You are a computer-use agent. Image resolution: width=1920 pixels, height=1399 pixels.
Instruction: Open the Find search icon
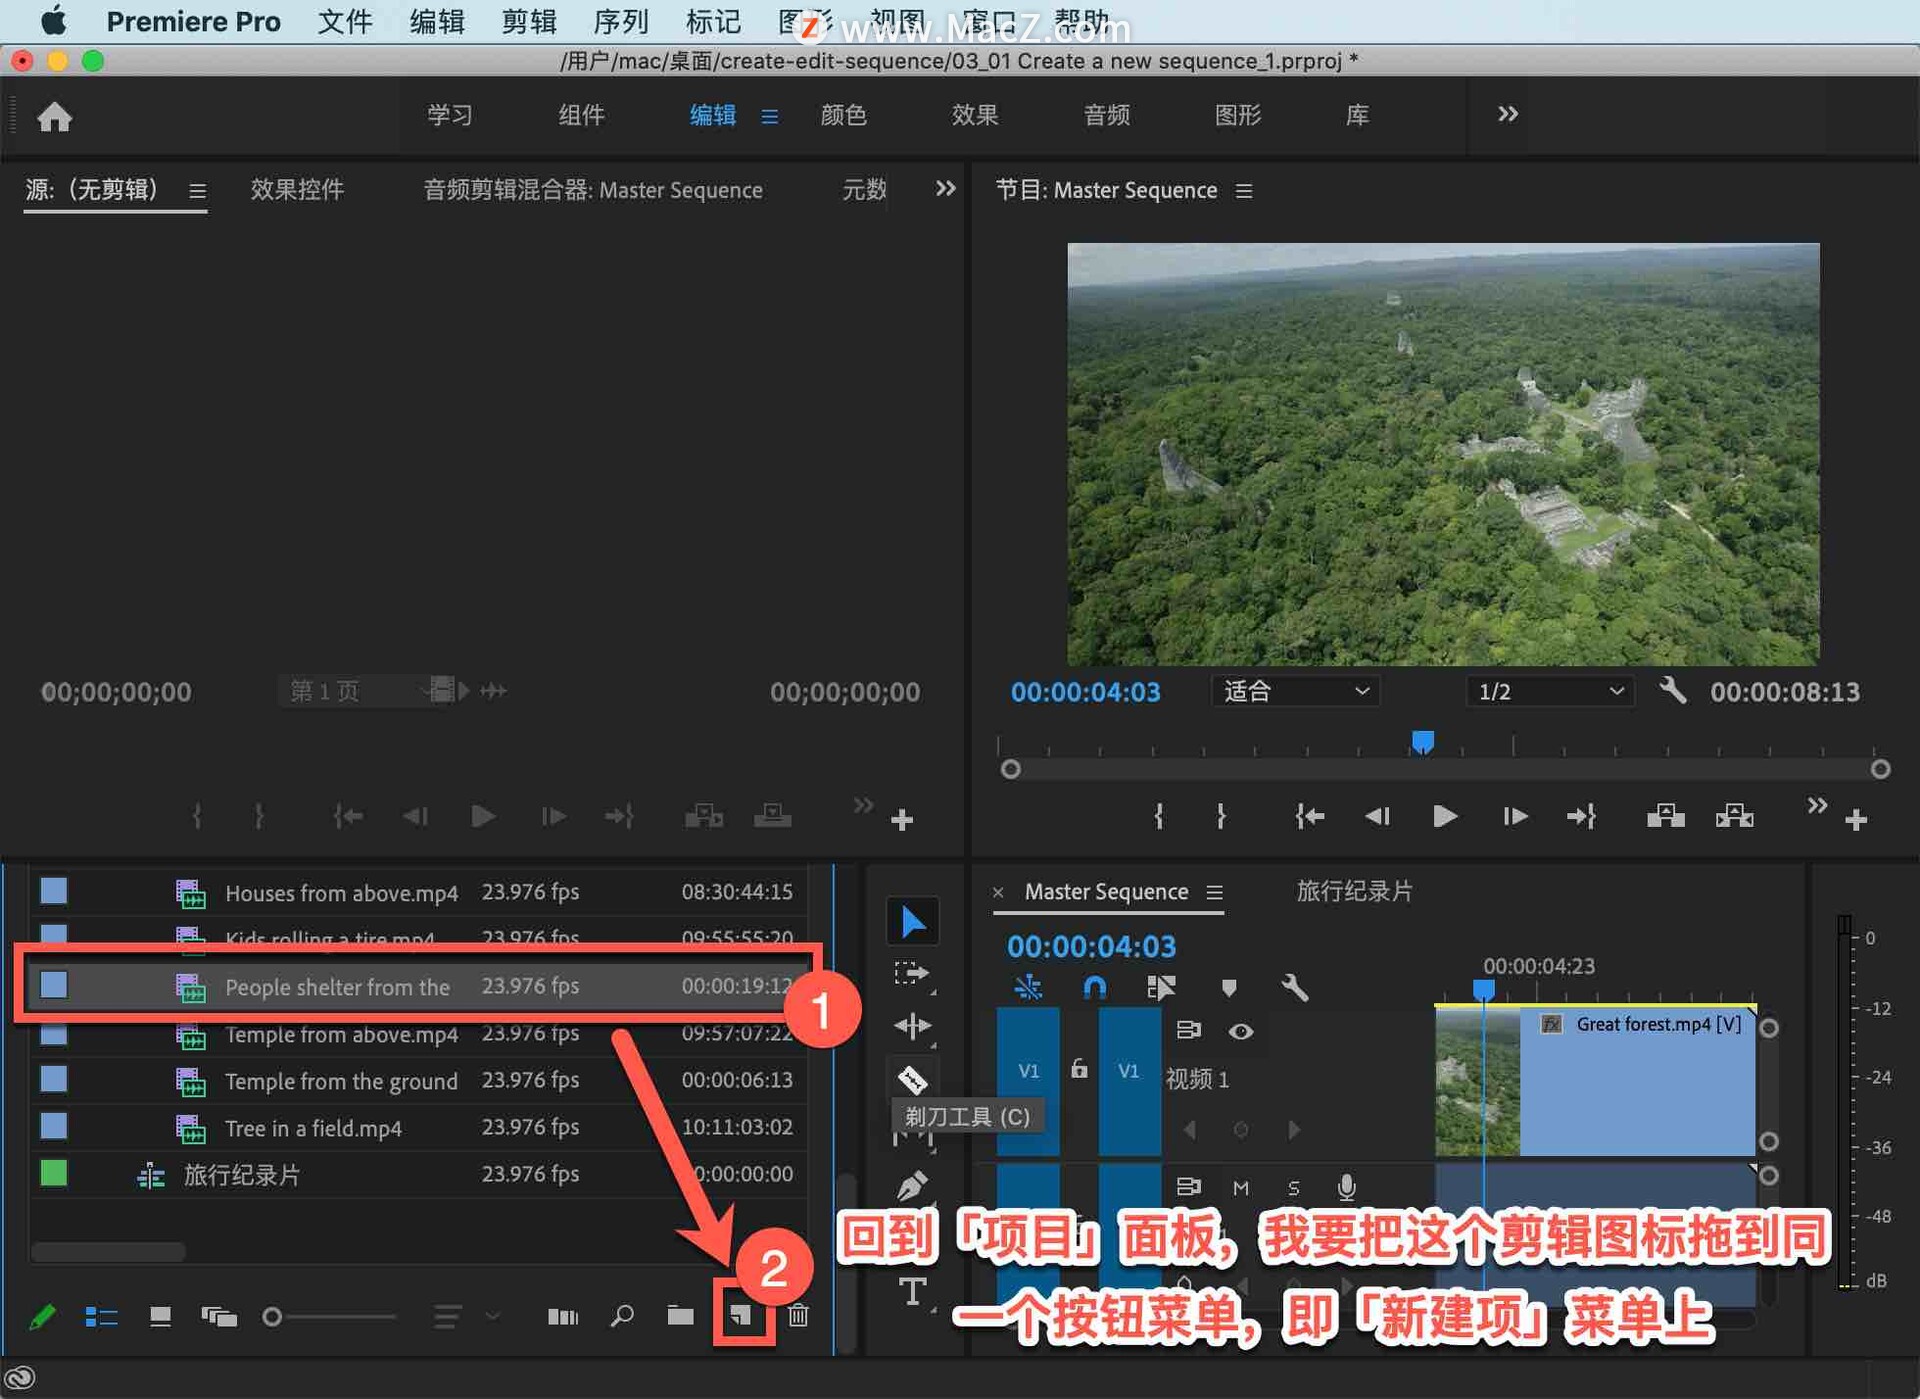click(x=622, y=1316)
